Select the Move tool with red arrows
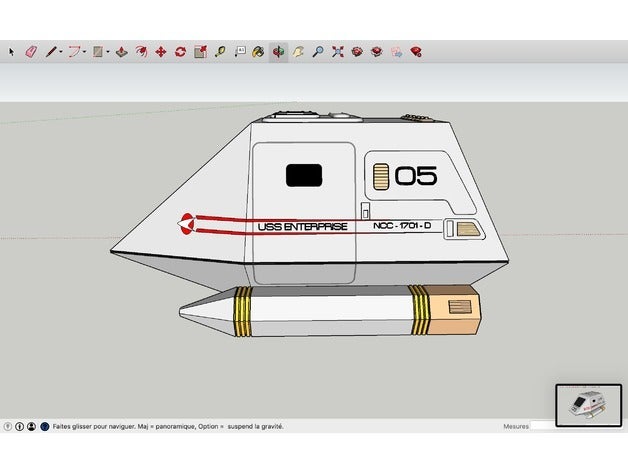The width and height of the screenshot is (628, 472). click(x=161, y=52)
